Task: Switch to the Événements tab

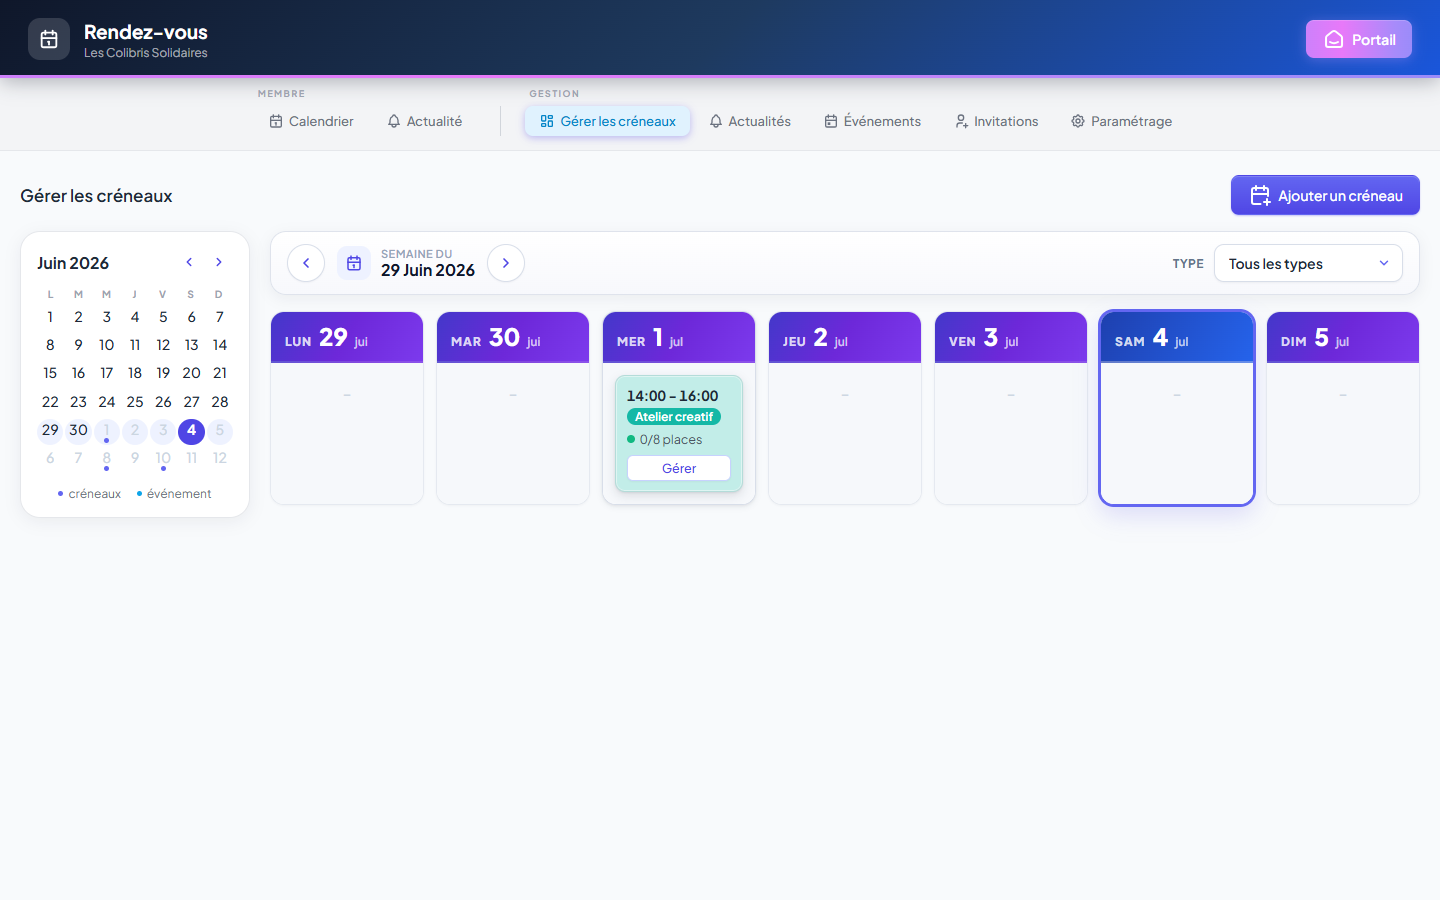Action: tap(872, 121)
